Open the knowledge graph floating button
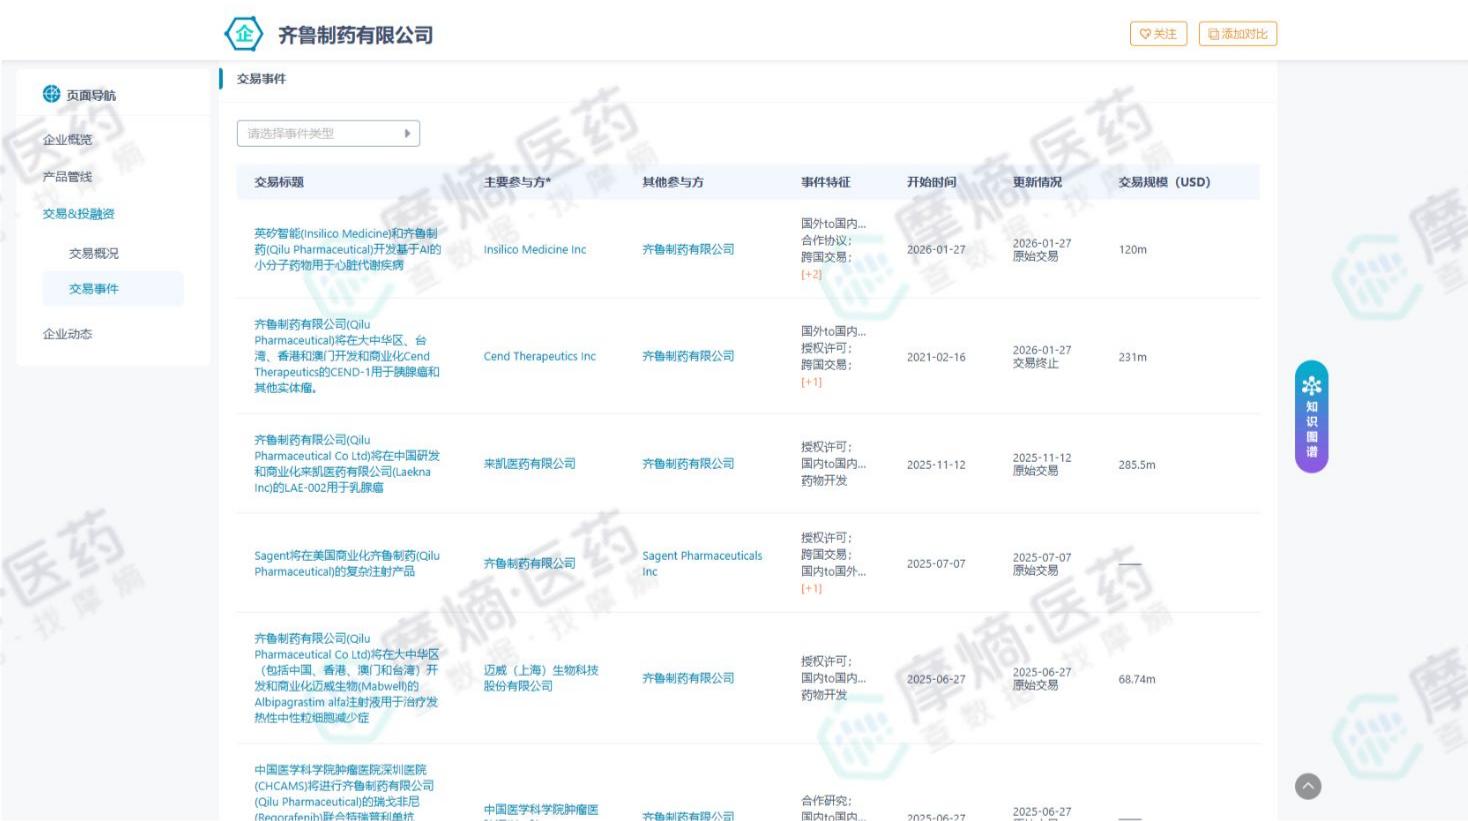Image resolution: width=1468 pixels, height=821 pixels. (1311, 416)
